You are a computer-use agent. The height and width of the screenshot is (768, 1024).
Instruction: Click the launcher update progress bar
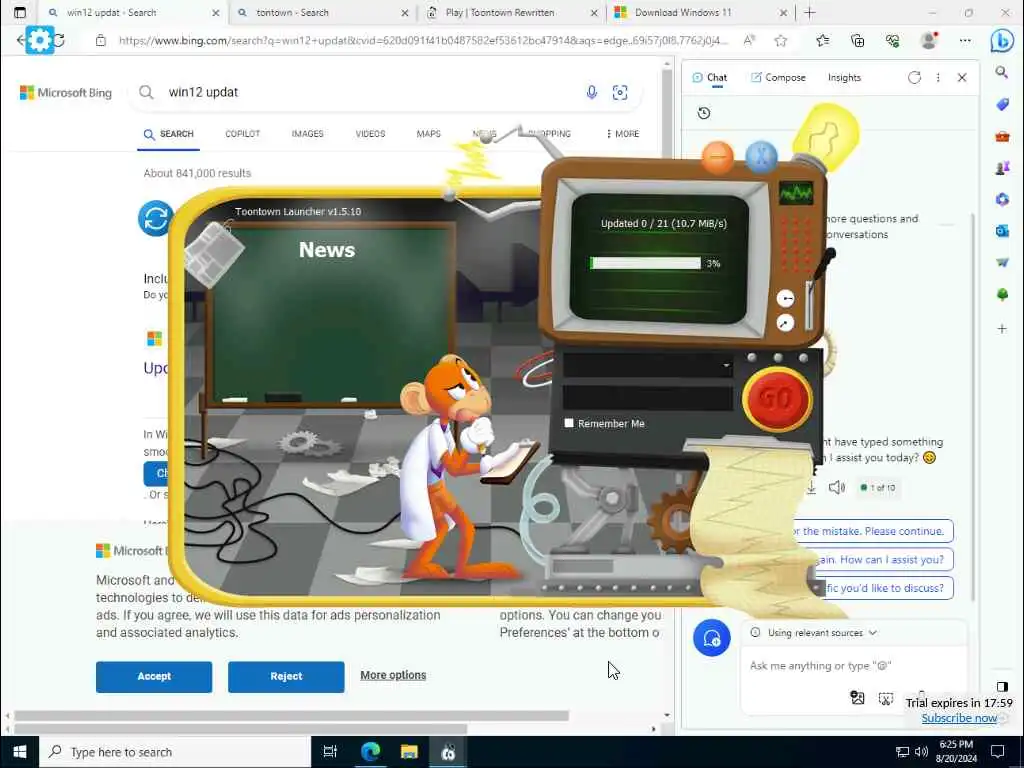click(x=645, y=263)
